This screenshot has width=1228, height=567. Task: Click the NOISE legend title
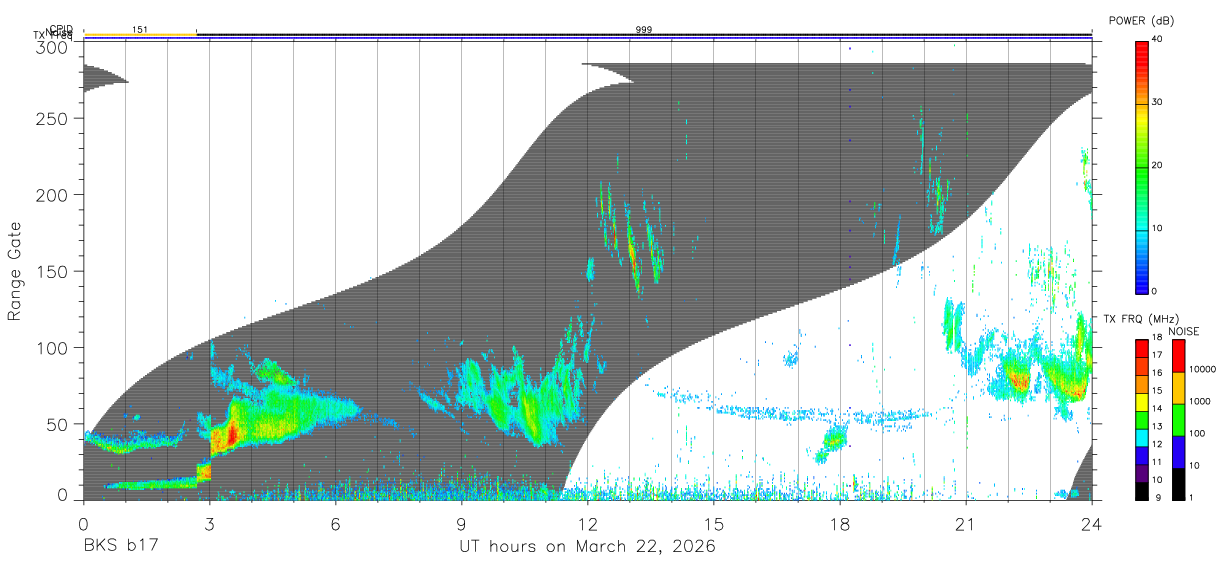tap(1184, 331)
